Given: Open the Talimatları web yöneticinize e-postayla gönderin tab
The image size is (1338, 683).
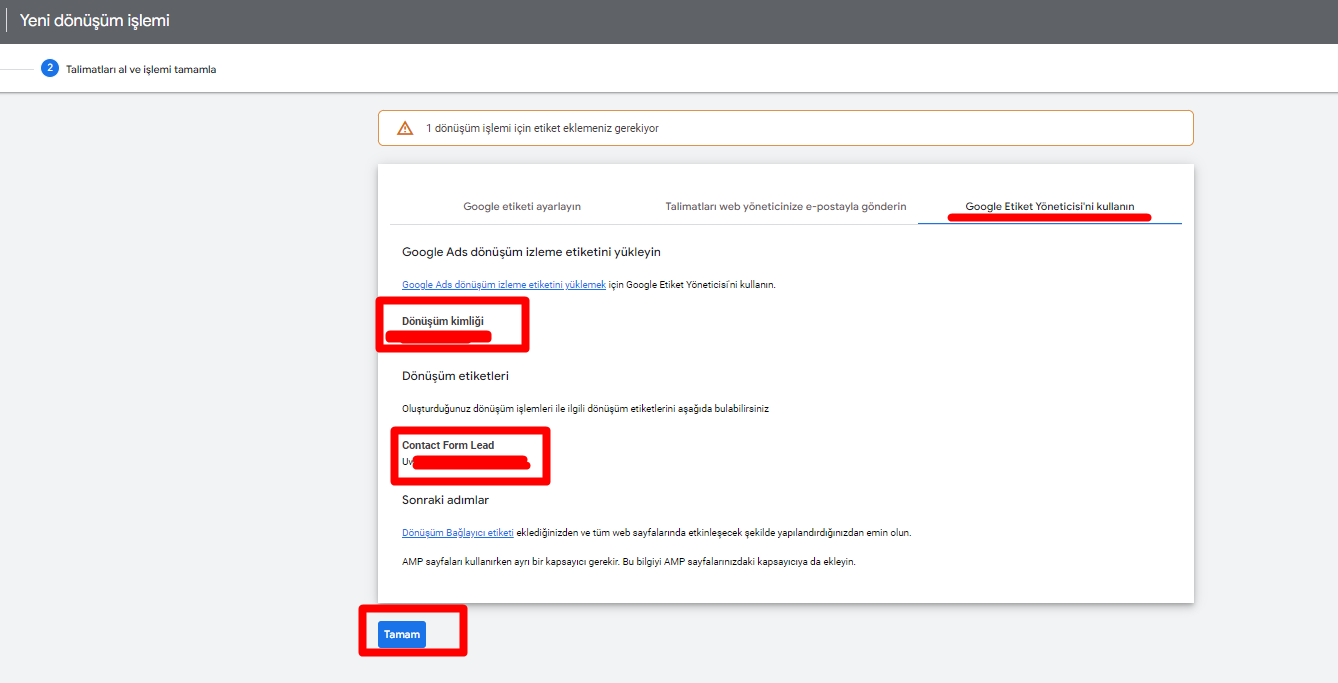Looking at the screenshot, I should pos(785,206).
